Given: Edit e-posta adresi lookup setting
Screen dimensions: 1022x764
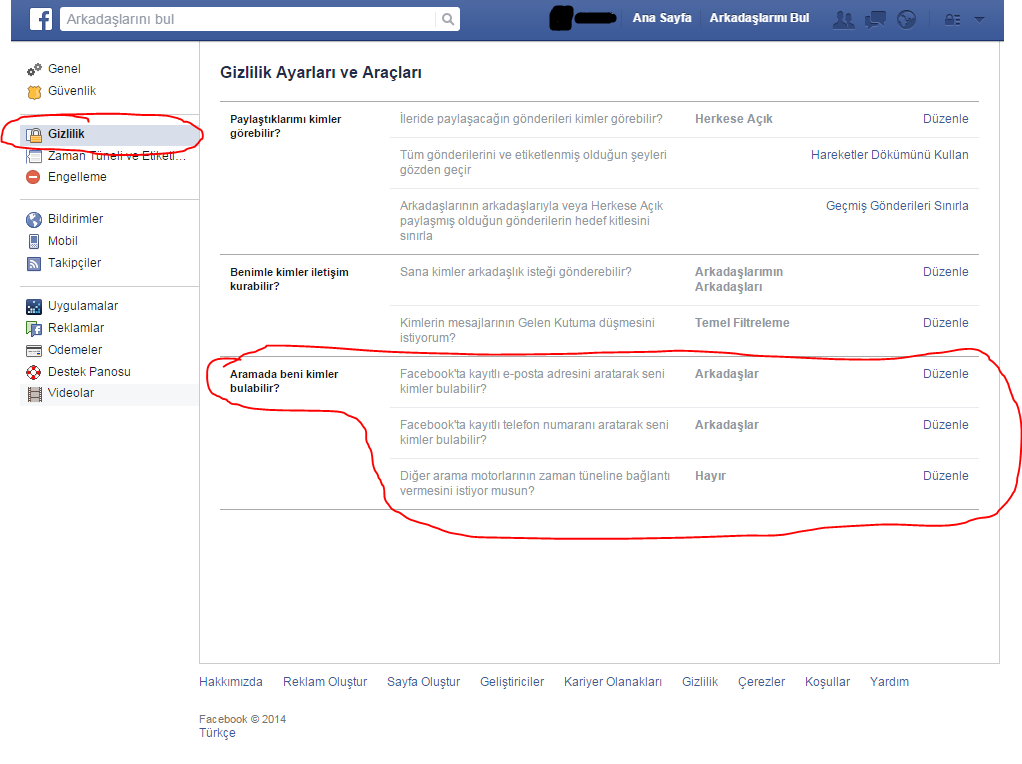Looking at the screenshot, I should (945, 374).
